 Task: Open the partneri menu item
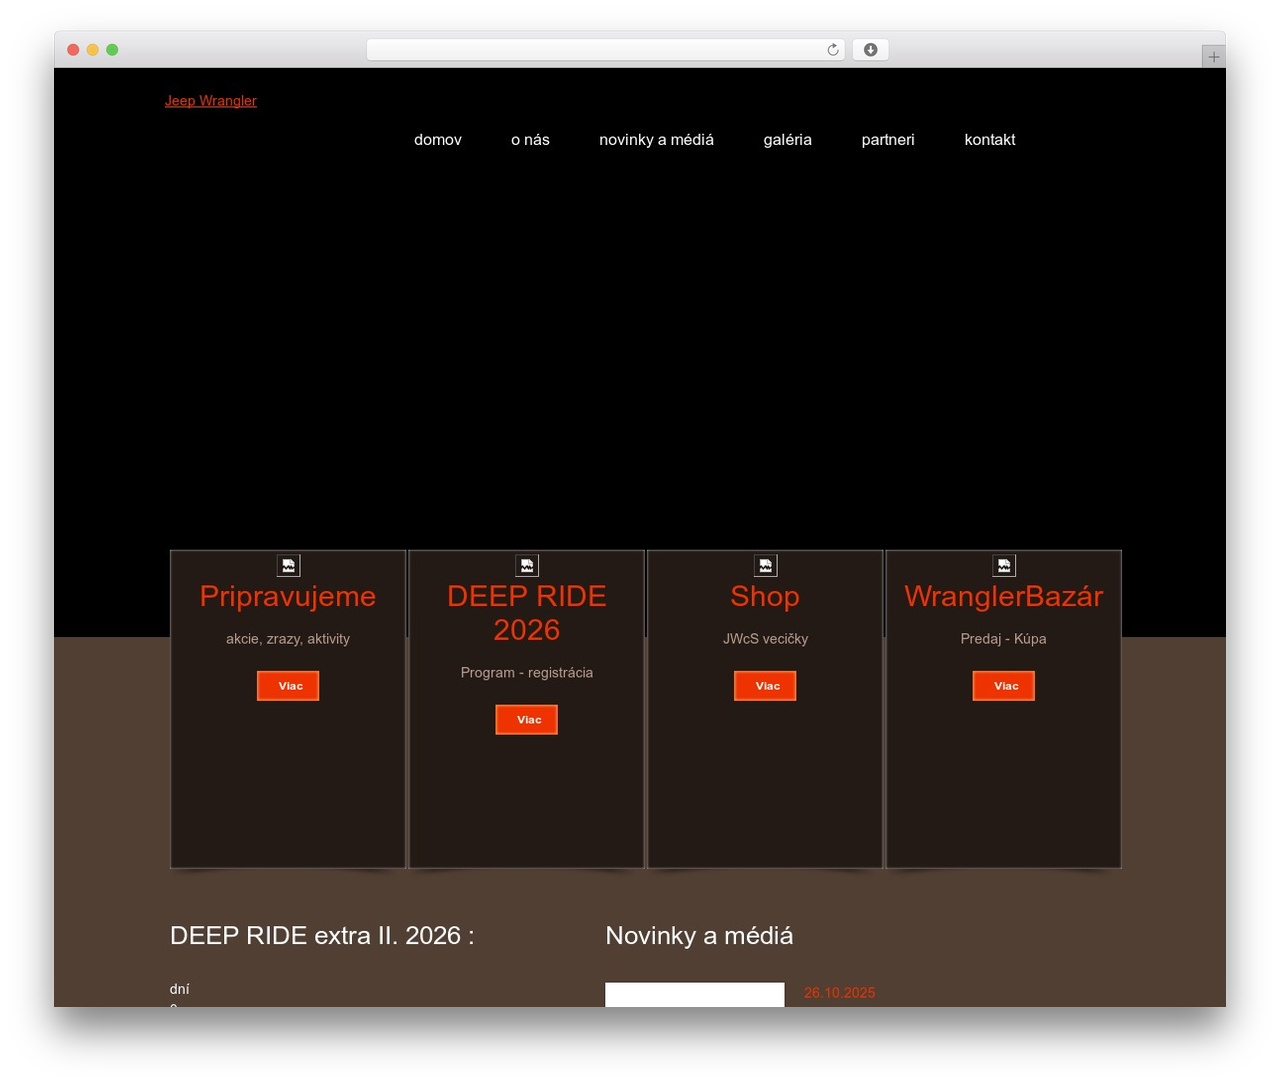(x=888, y=140)
